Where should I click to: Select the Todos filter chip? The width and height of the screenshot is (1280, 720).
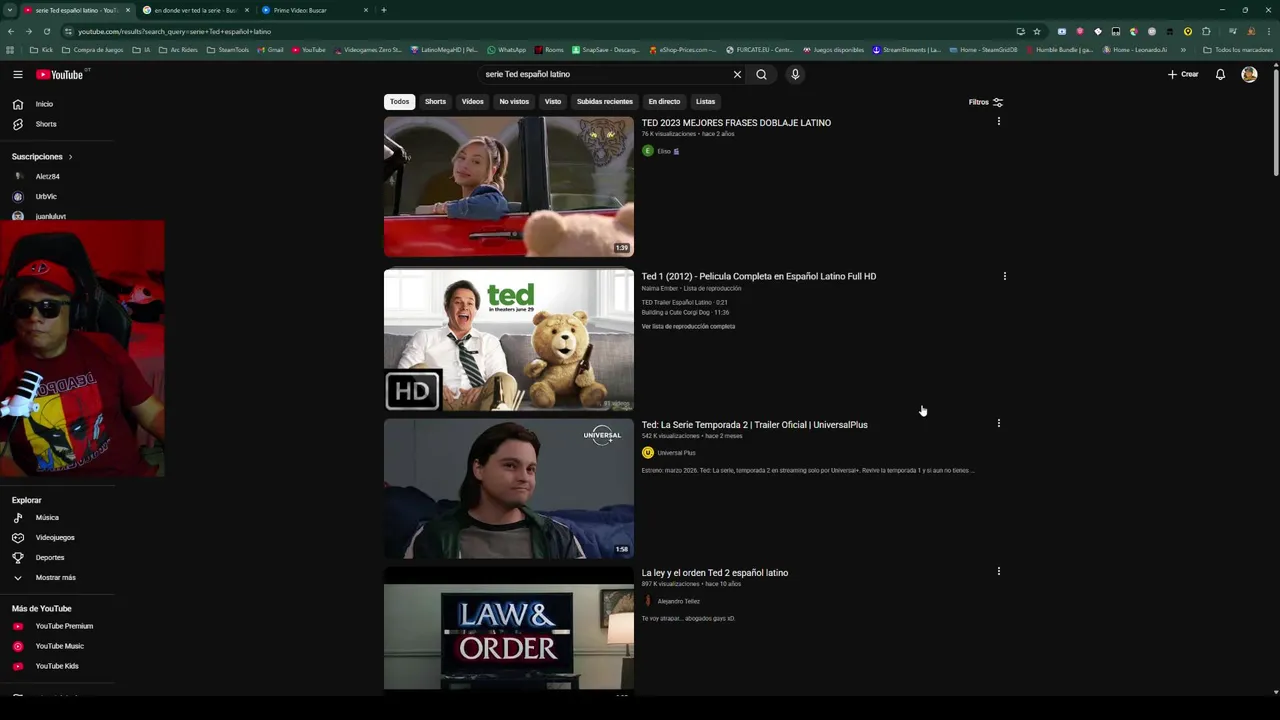pos(399,101)
